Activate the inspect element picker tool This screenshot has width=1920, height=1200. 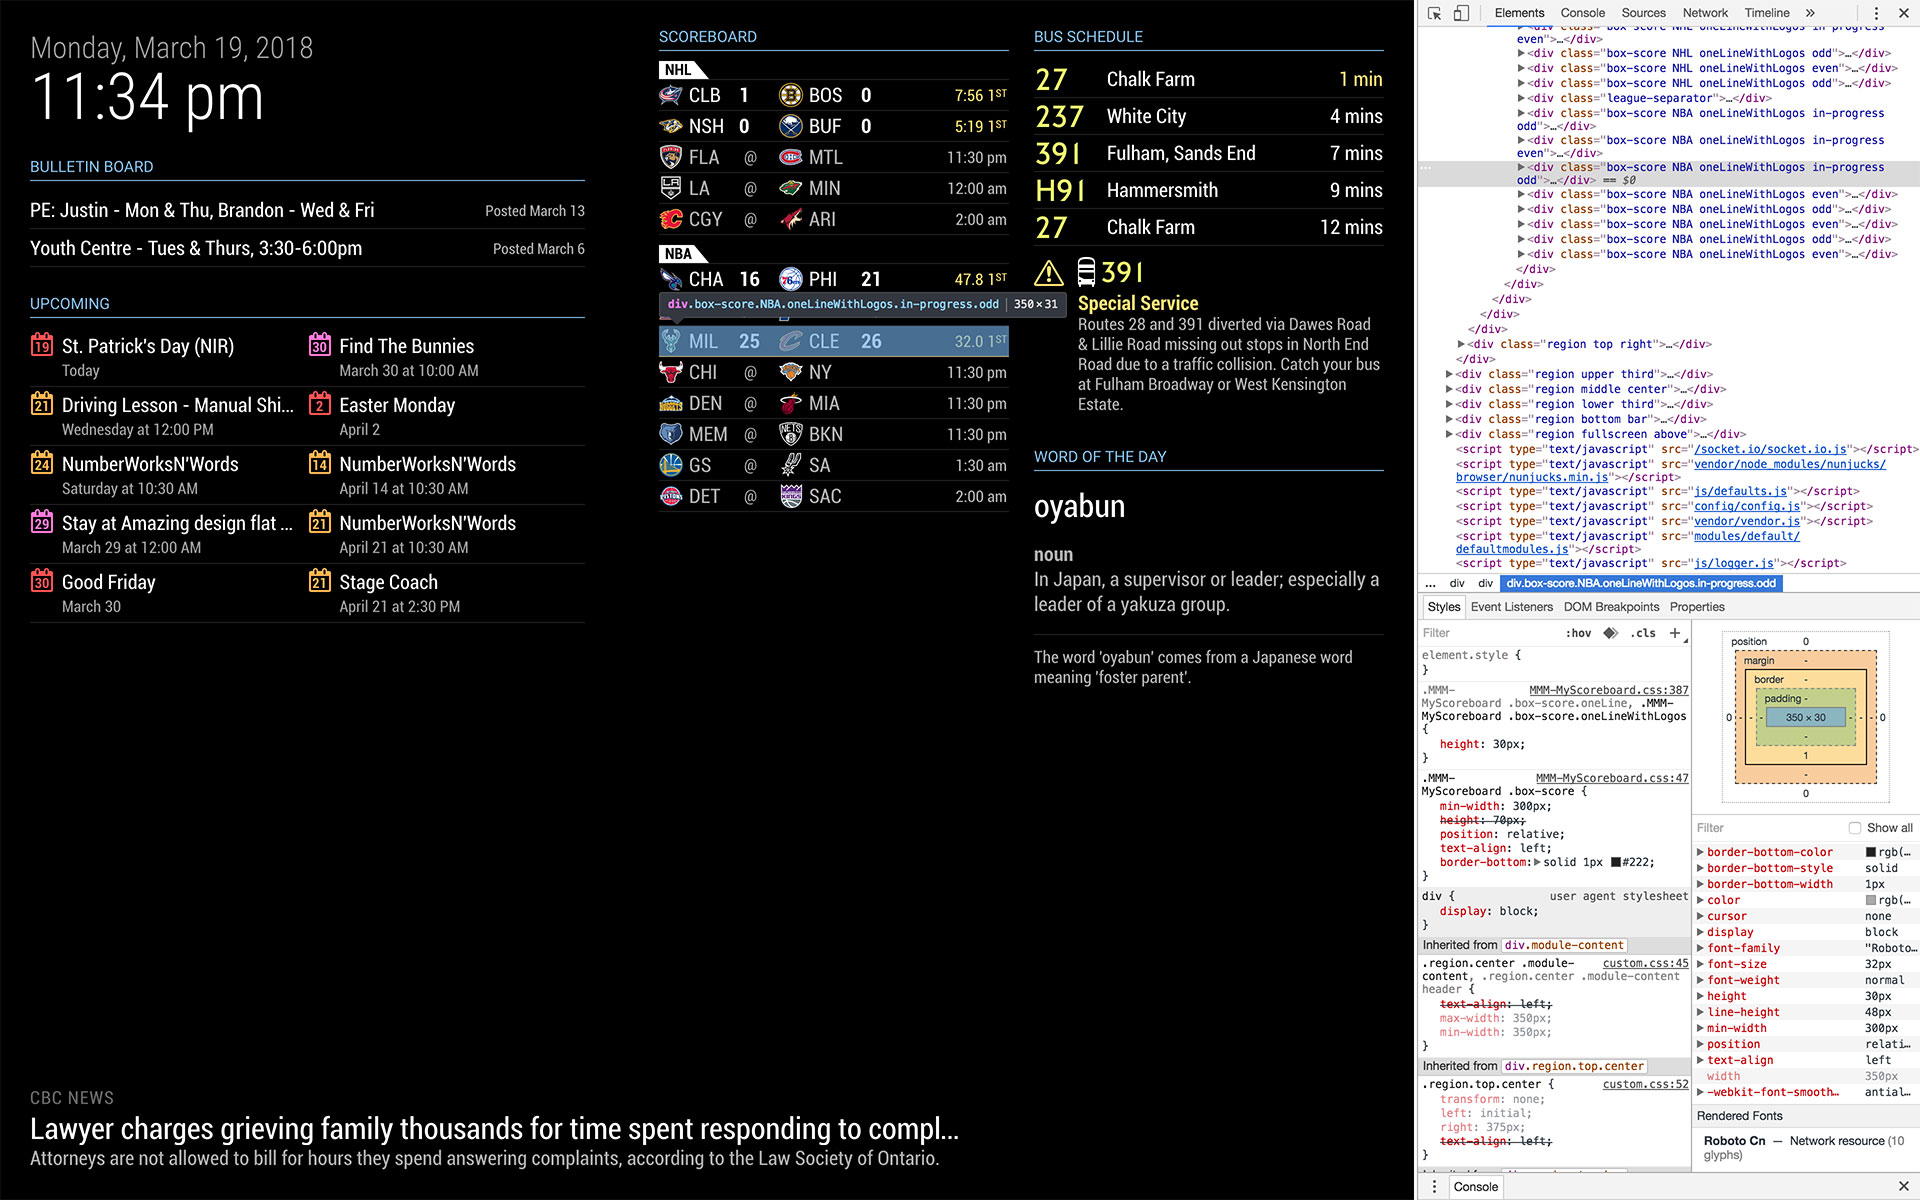(1435, 13)
